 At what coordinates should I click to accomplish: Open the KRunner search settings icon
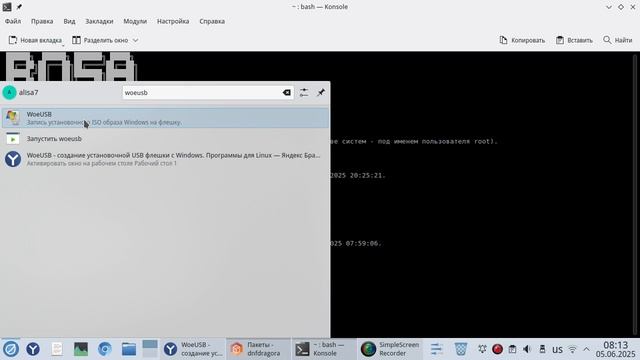[x=304, y=93]
